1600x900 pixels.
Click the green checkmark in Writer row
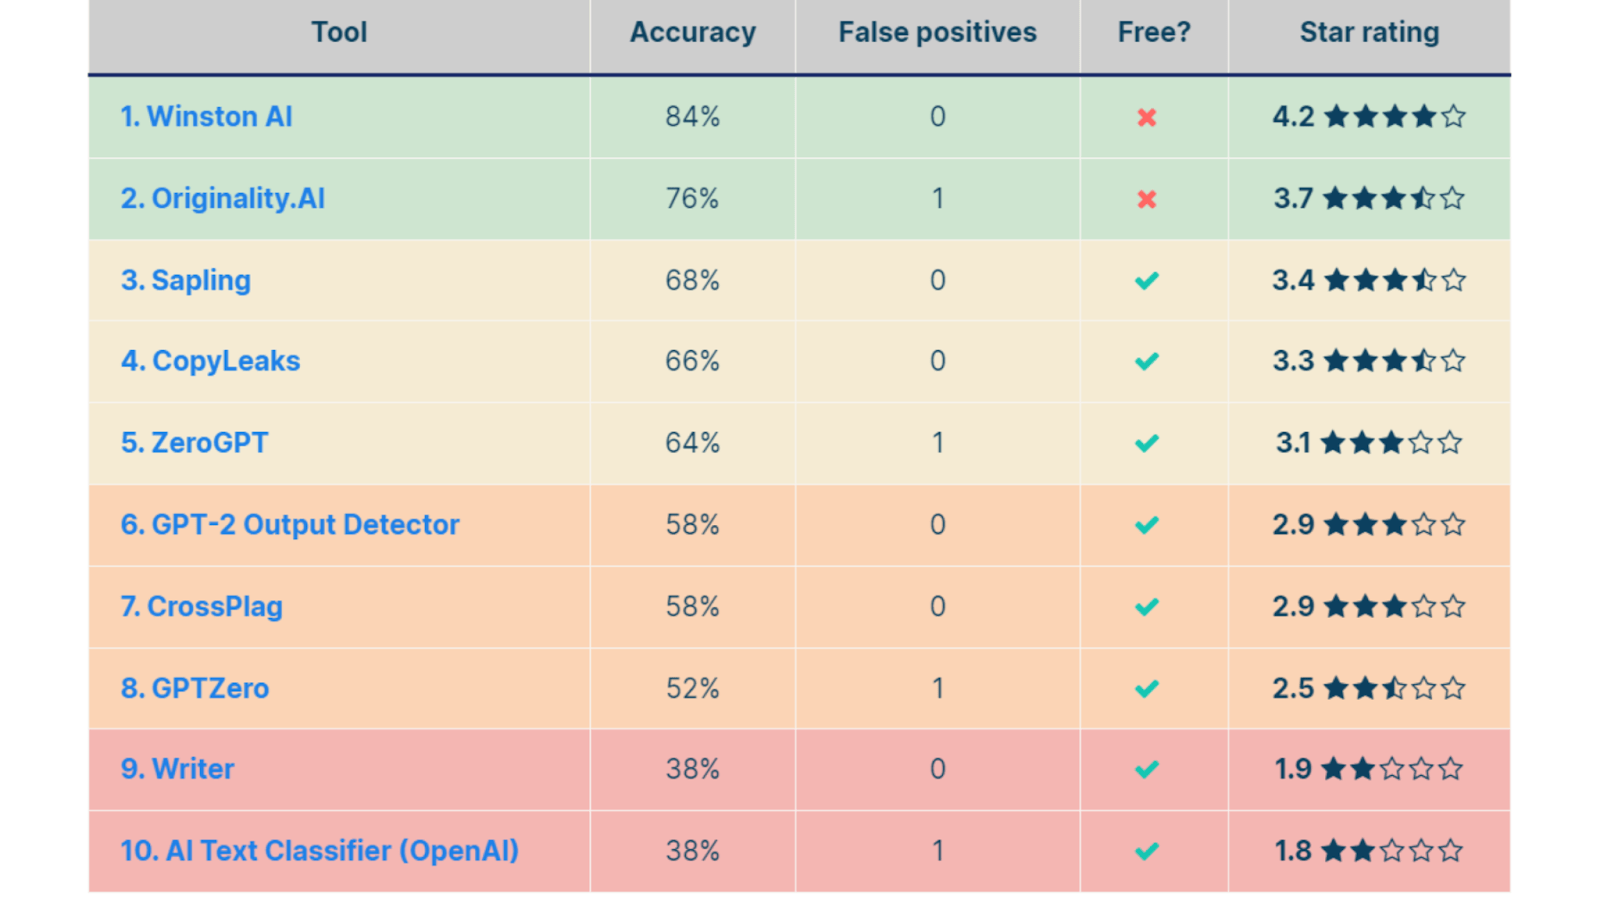(x=1147, y=770)
